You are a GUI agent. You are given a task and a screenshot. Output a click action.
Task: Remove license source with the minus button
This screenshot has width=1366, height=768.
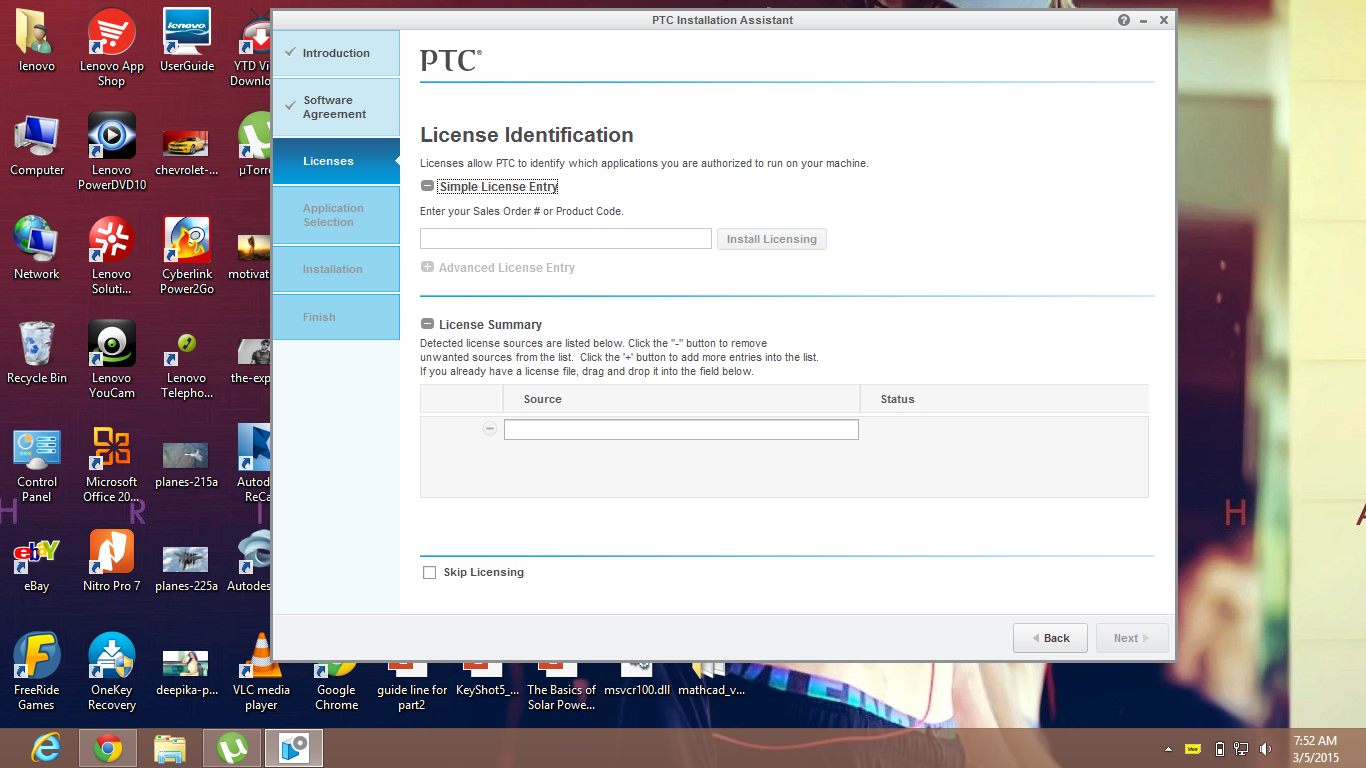[x=490, y=428]
